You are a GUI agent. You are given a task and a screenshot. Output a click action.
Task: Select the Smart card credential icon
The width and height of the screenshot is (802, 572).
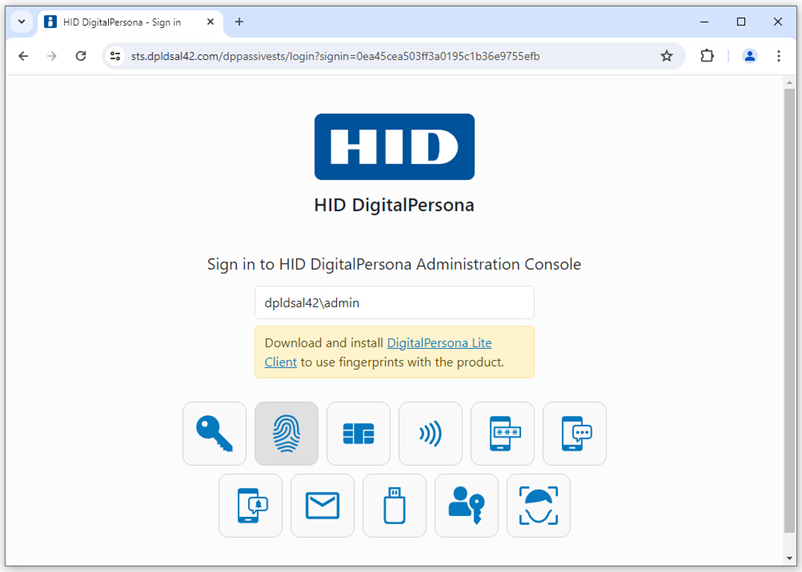pyautogui.click(x=359, y=433)
